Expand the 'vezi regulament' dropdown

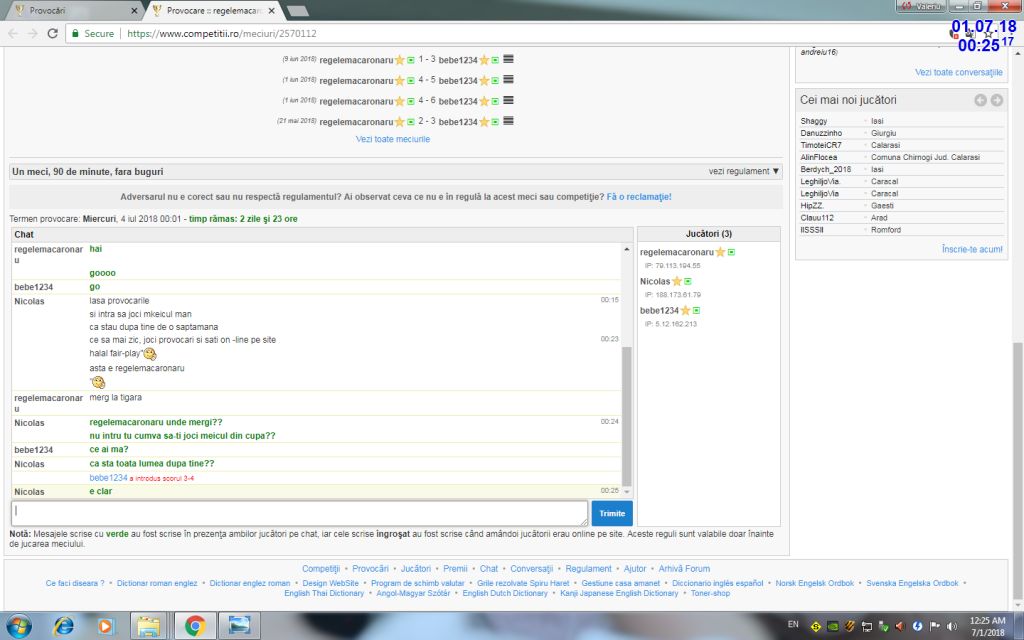click(x=744, y=171)
